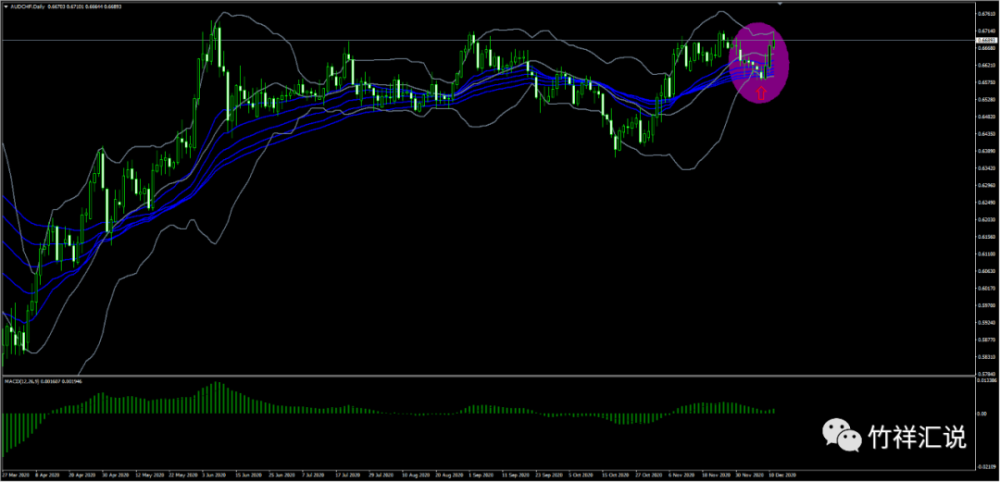Click the '27 Oct 2020' date on the time axis
The height and width of the screenshot is (482, 1000).
[649, 475]
